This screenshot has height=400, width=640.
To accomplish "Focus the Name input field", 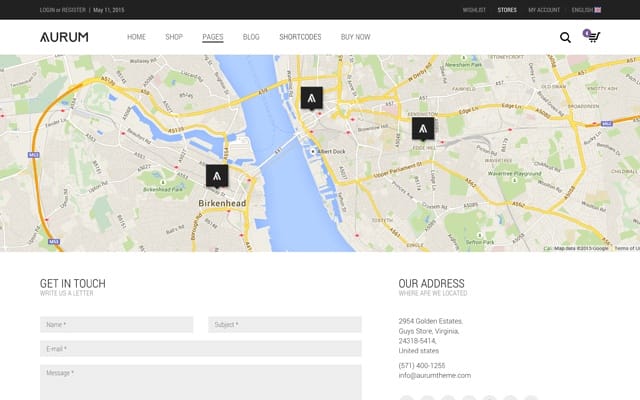I will (117, 324).
